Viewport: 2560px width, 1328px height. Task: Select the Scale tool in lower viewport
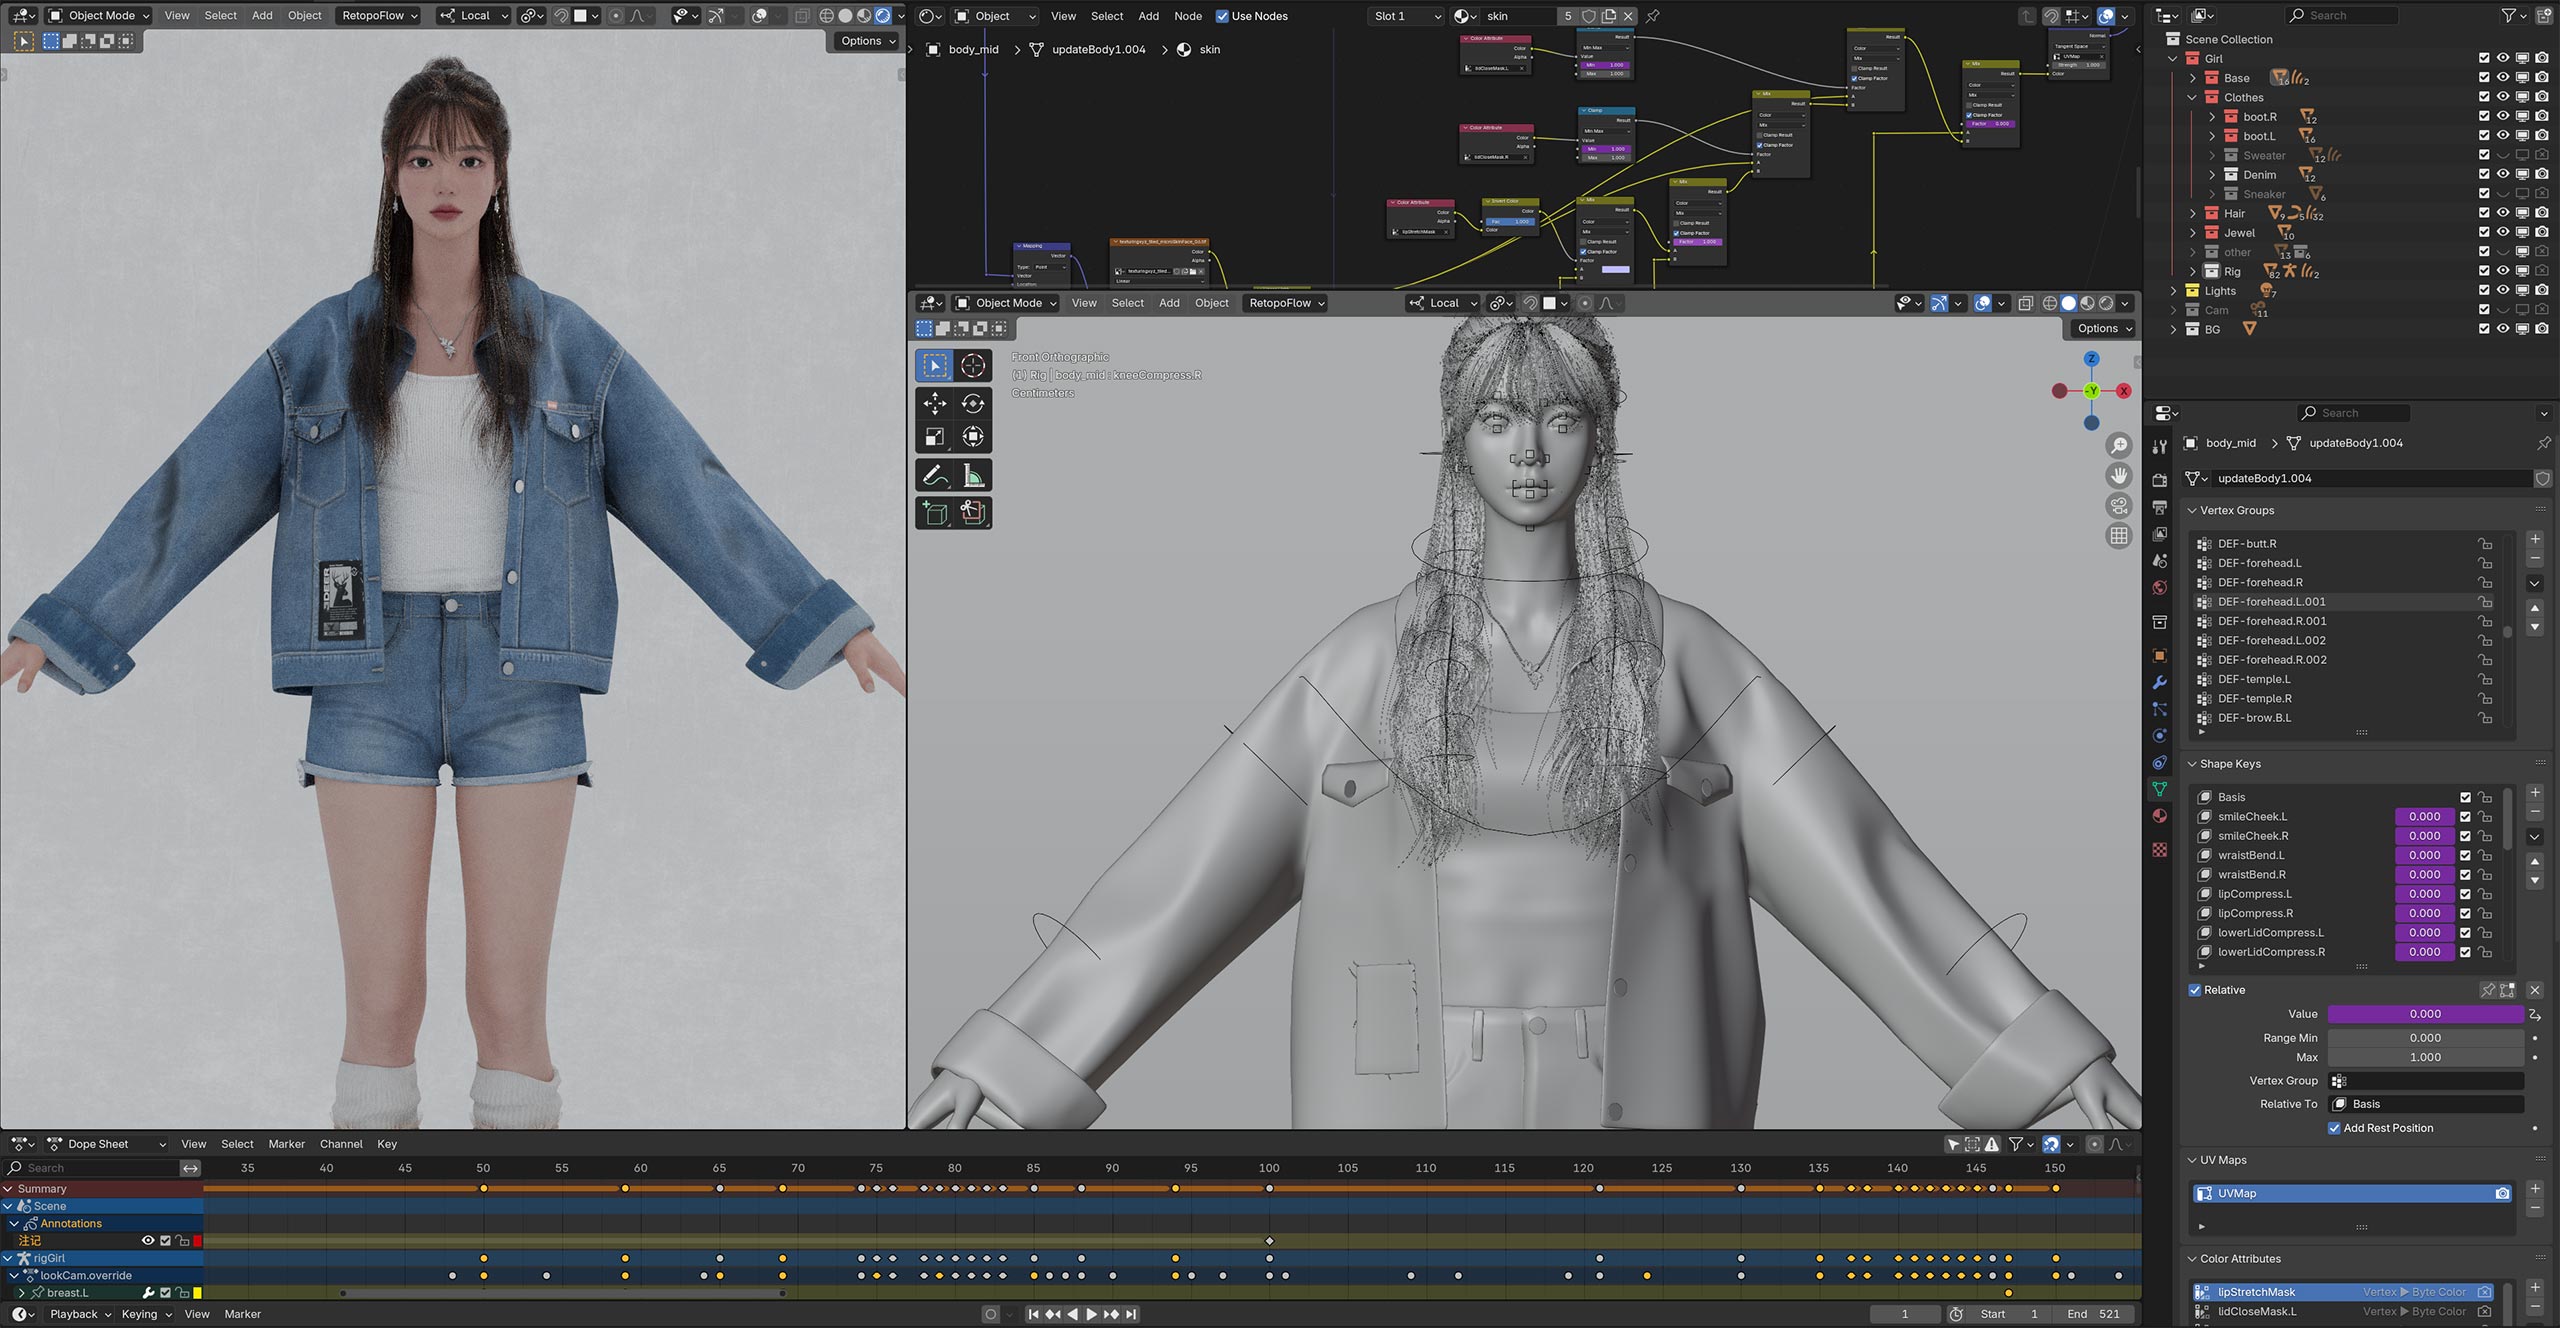935,437
